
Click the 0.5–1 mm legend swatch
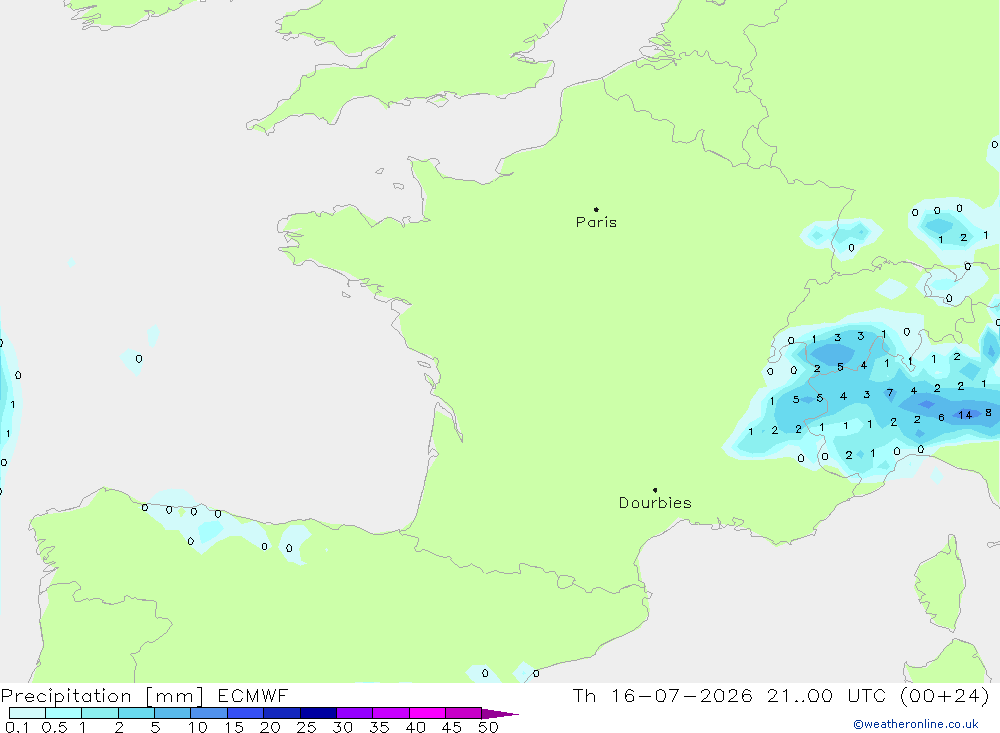tap(64, 713)
